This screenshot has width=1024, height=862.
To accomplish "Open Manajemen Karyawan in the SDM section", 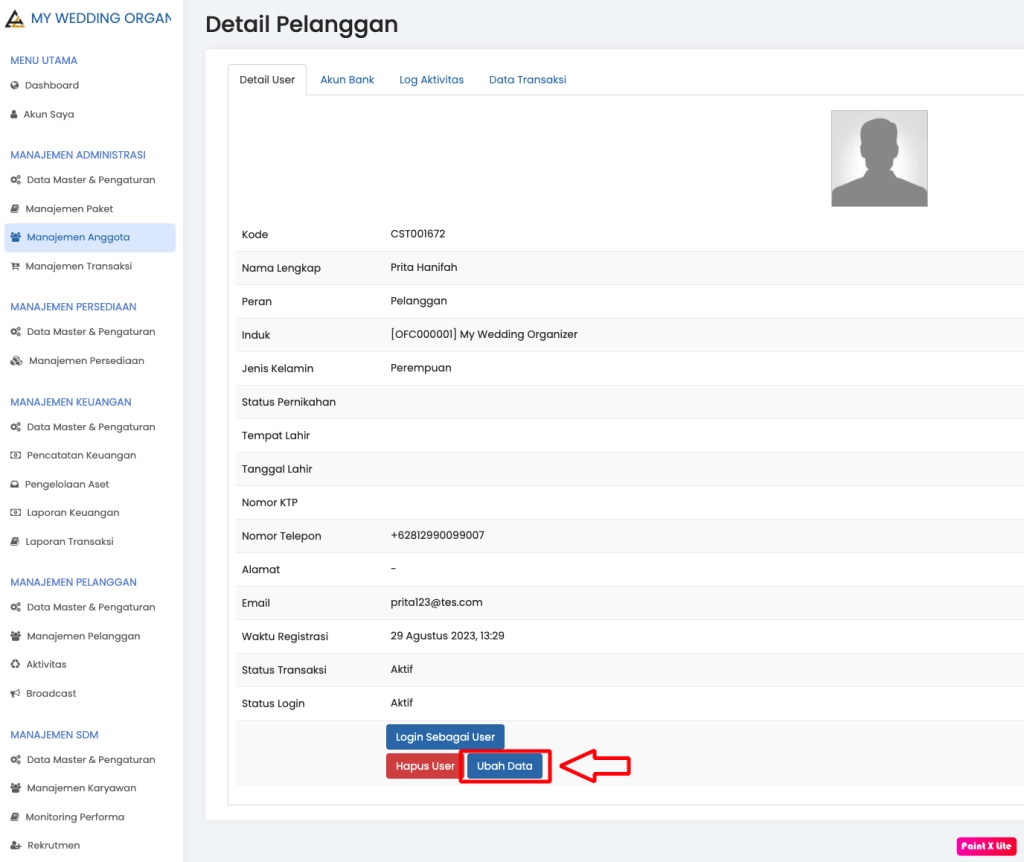I will click(81, 788).
